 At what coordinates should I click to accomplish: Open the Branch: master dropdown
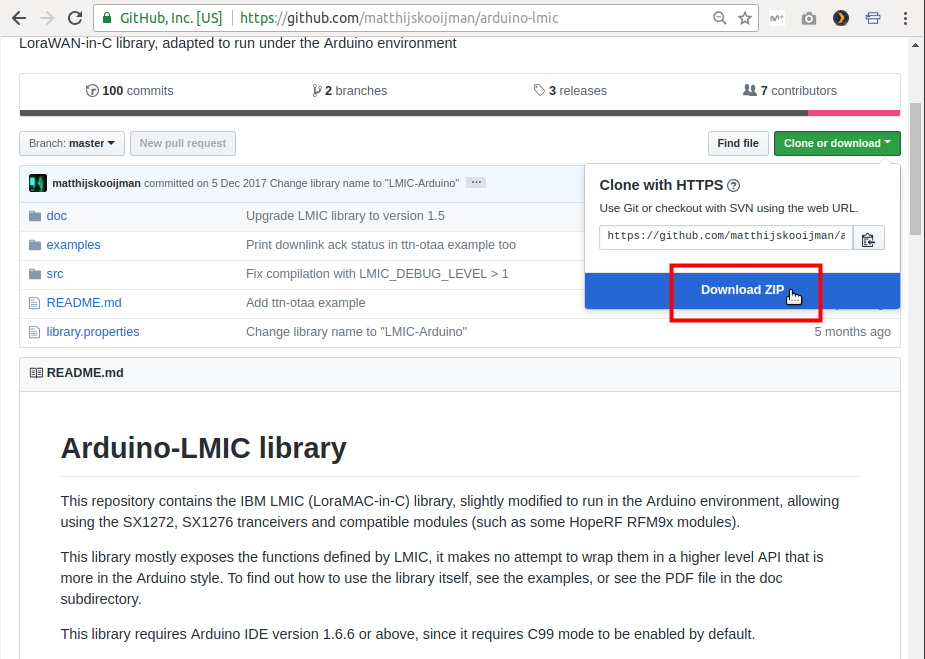click(72, 143)
